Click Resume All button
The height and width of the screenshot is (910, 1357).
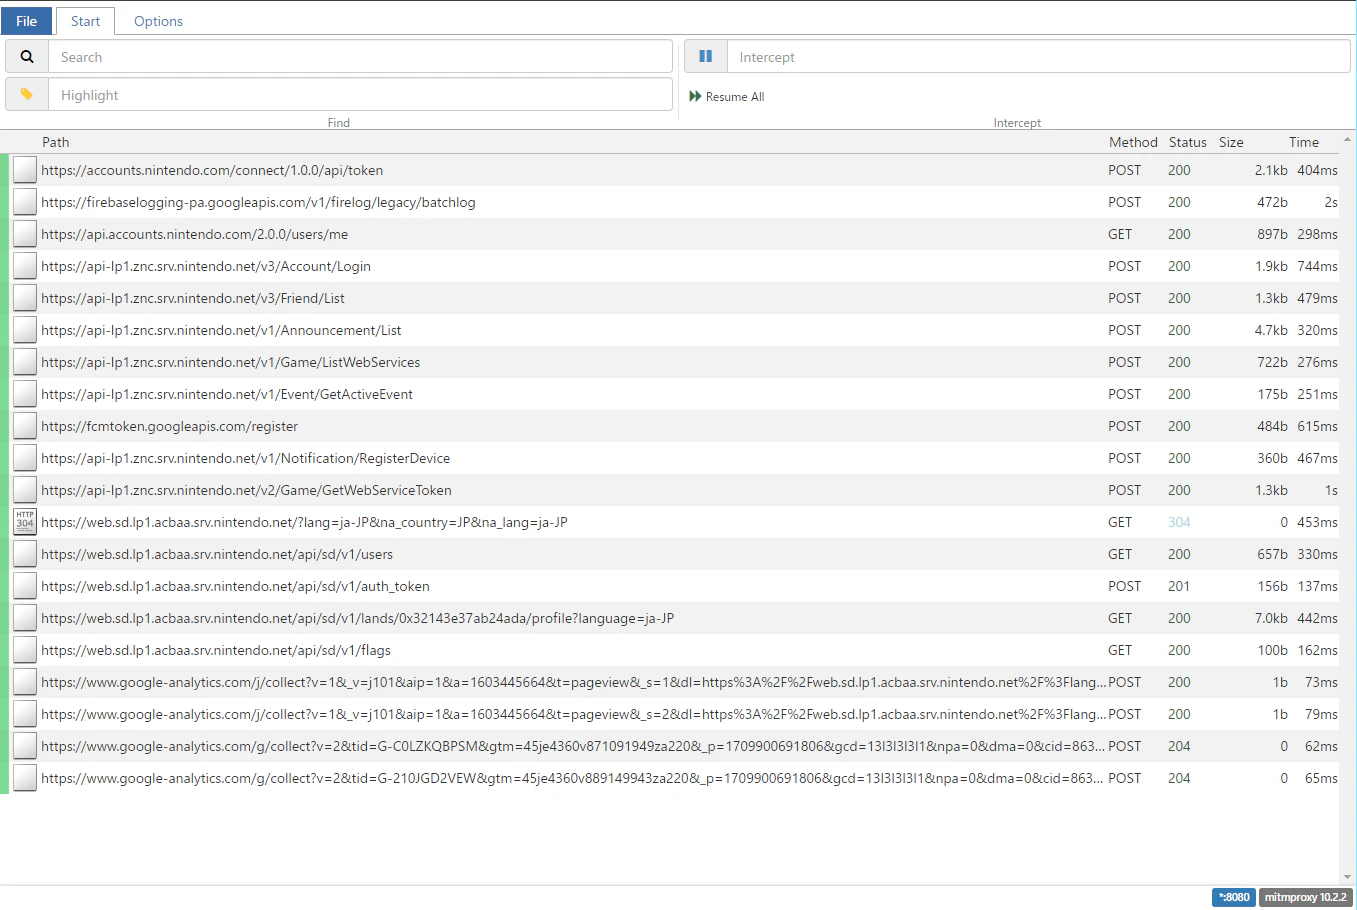[727, 97]
